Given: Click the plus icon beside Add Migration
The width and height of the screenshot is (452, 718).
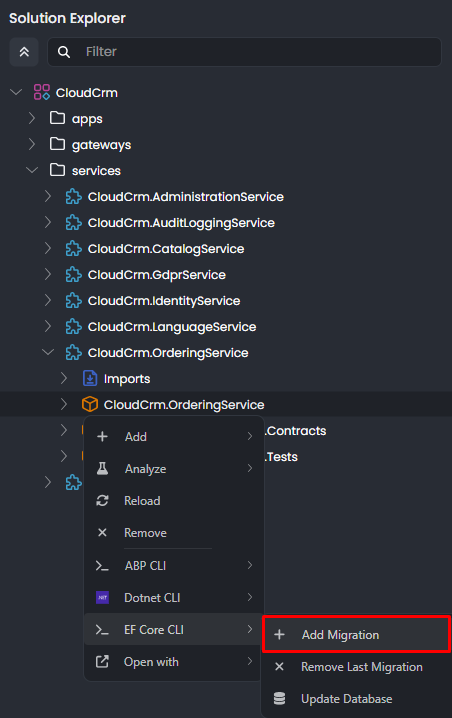Looking at the screenshot, I should click(279, 635).
